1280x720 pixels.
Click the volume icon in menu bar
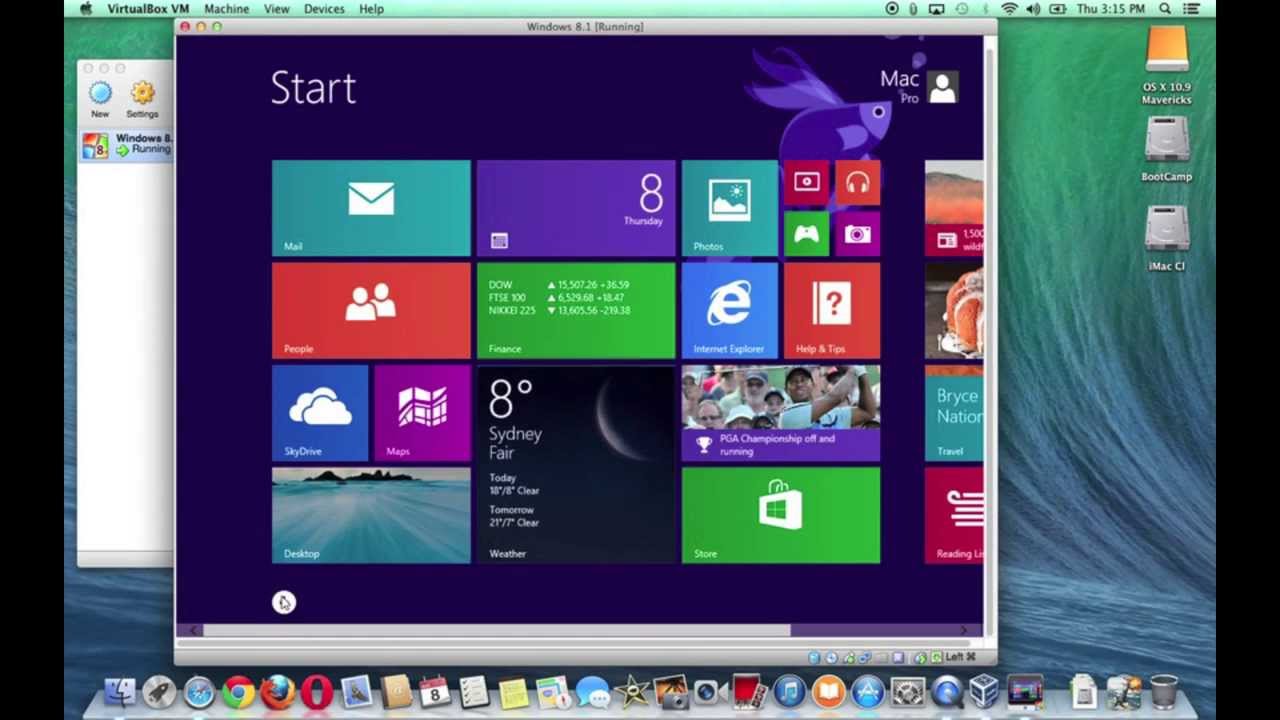(x=1033, y=9)
